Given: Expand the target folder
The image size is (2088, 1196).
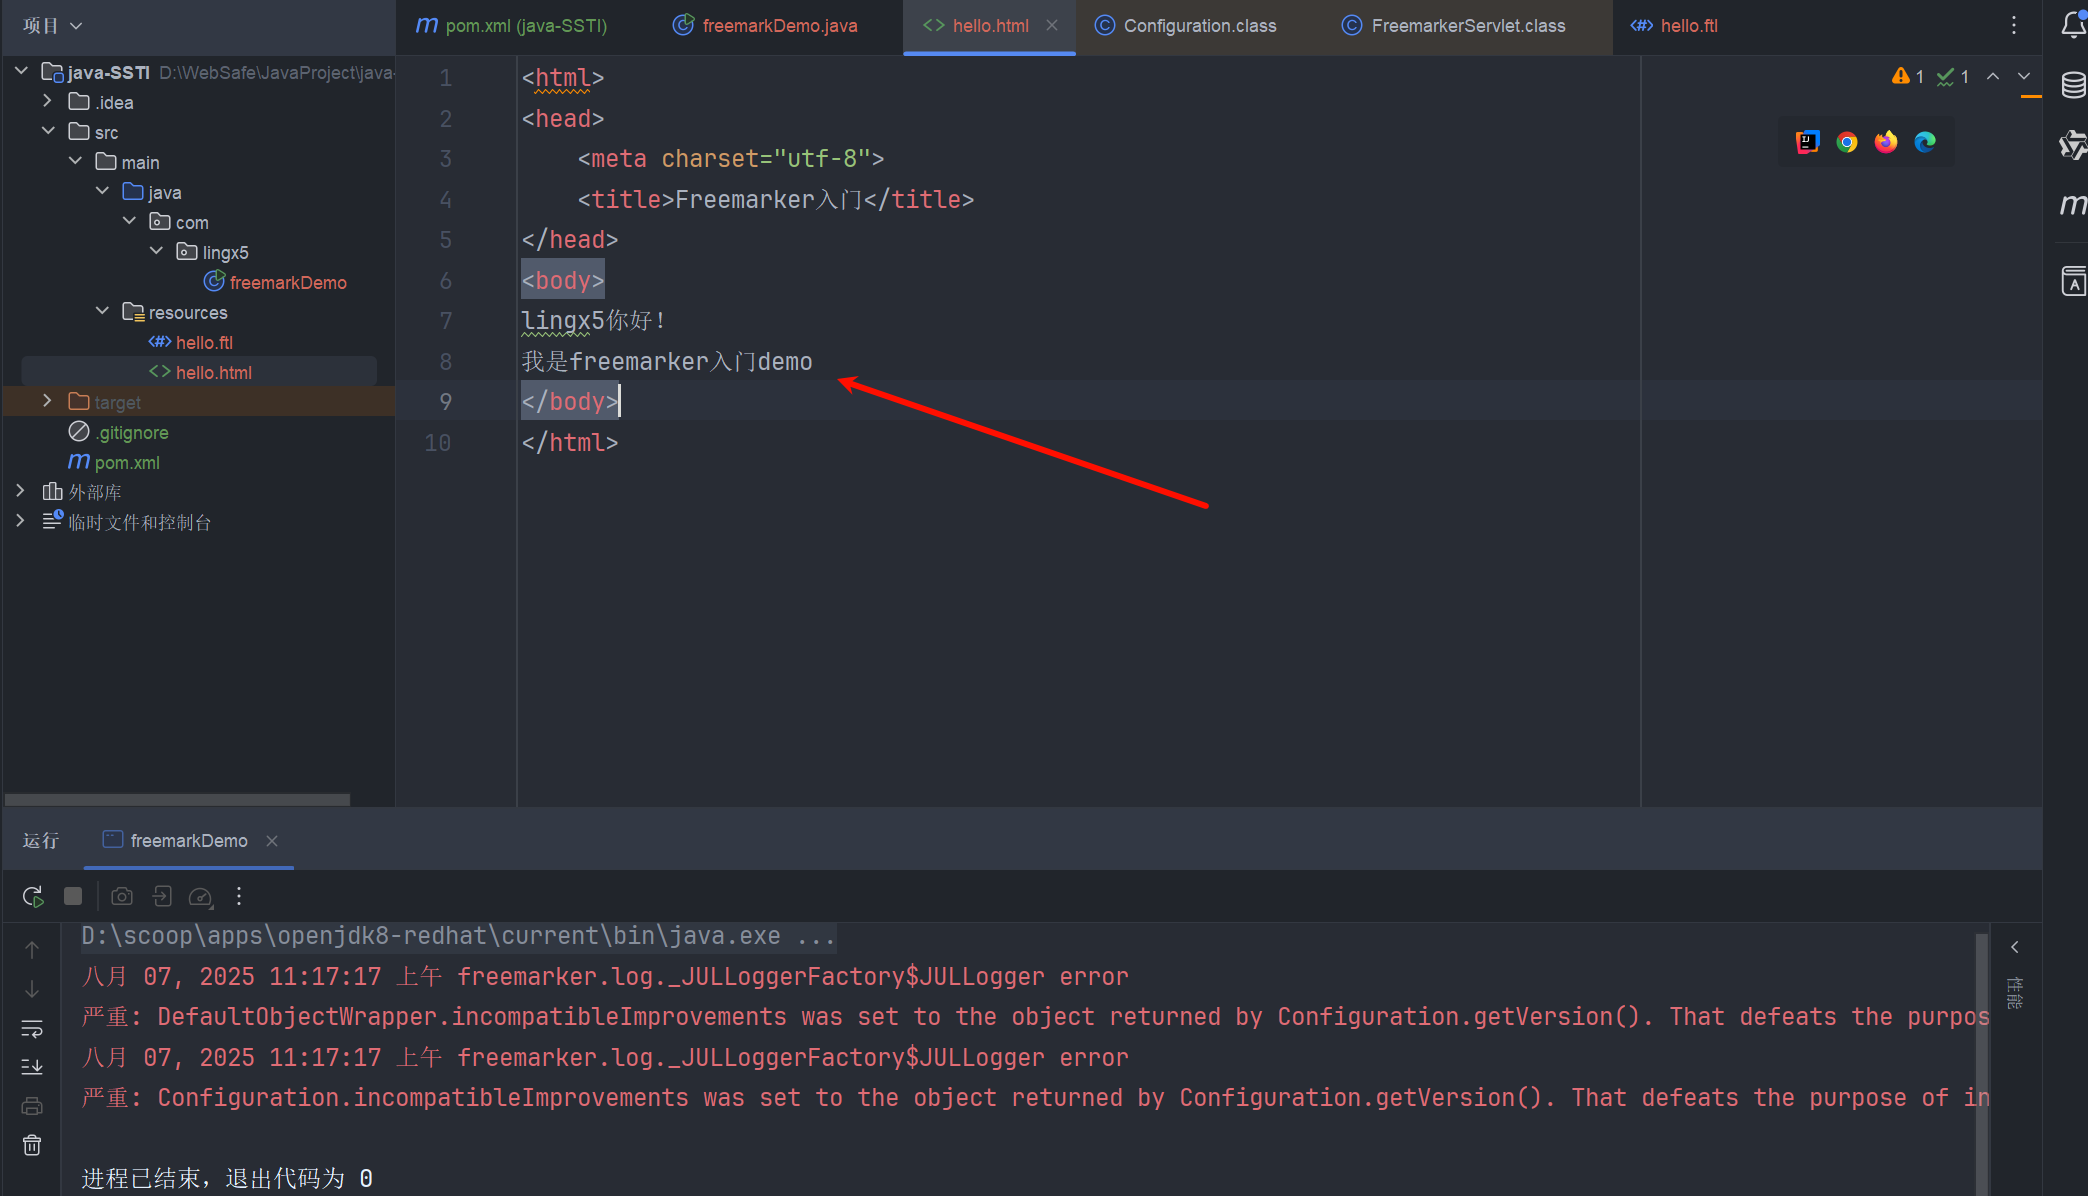Looking at the screenshot, I should 47,401.
